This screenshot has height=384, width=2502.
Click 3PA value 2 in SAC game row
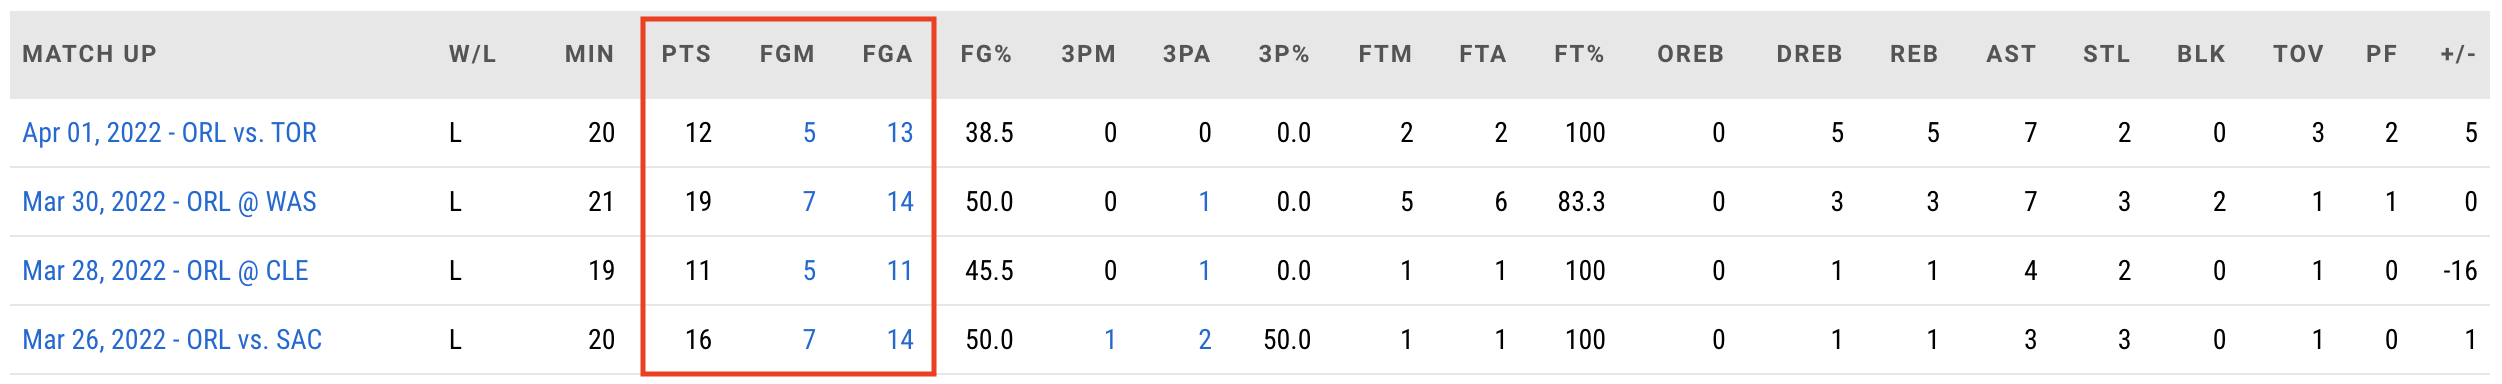tap(1205, 340)
